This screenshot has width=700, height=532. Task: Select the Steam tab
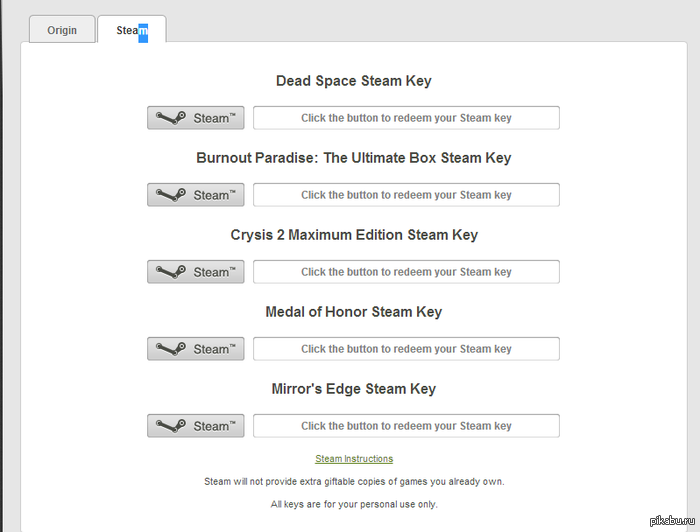(131, 30)
